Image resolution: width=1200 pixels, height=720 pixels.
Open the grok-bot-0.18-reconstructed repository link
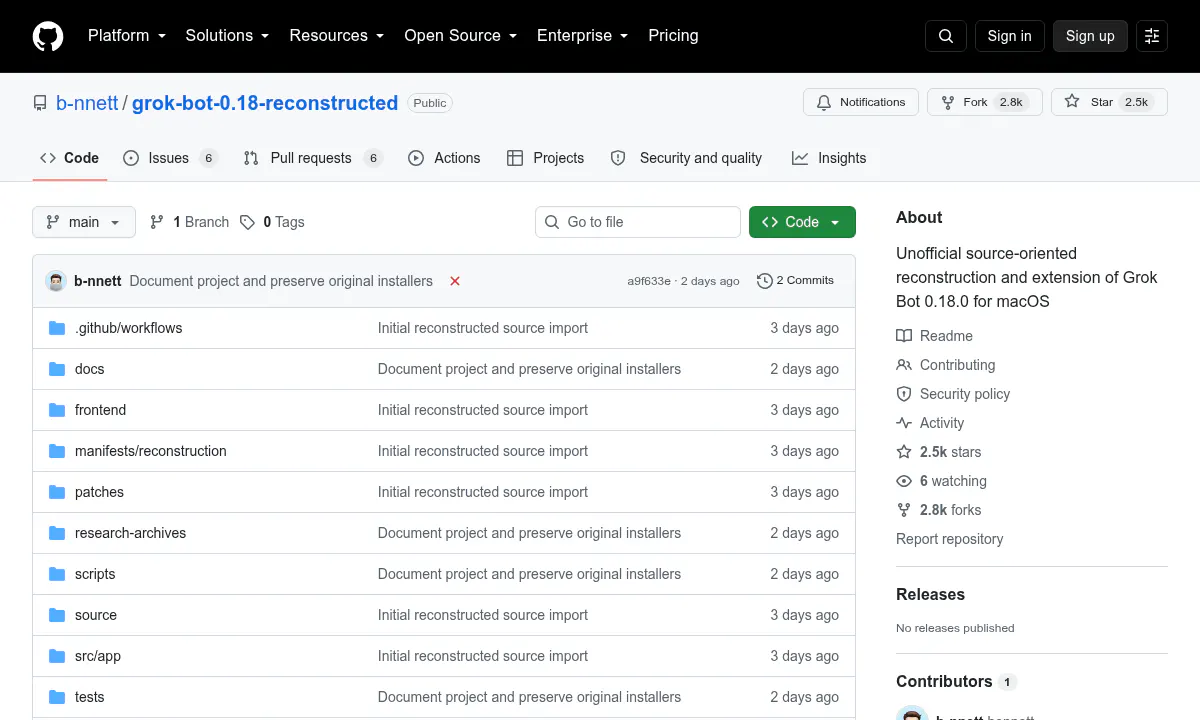click(265, 103)
